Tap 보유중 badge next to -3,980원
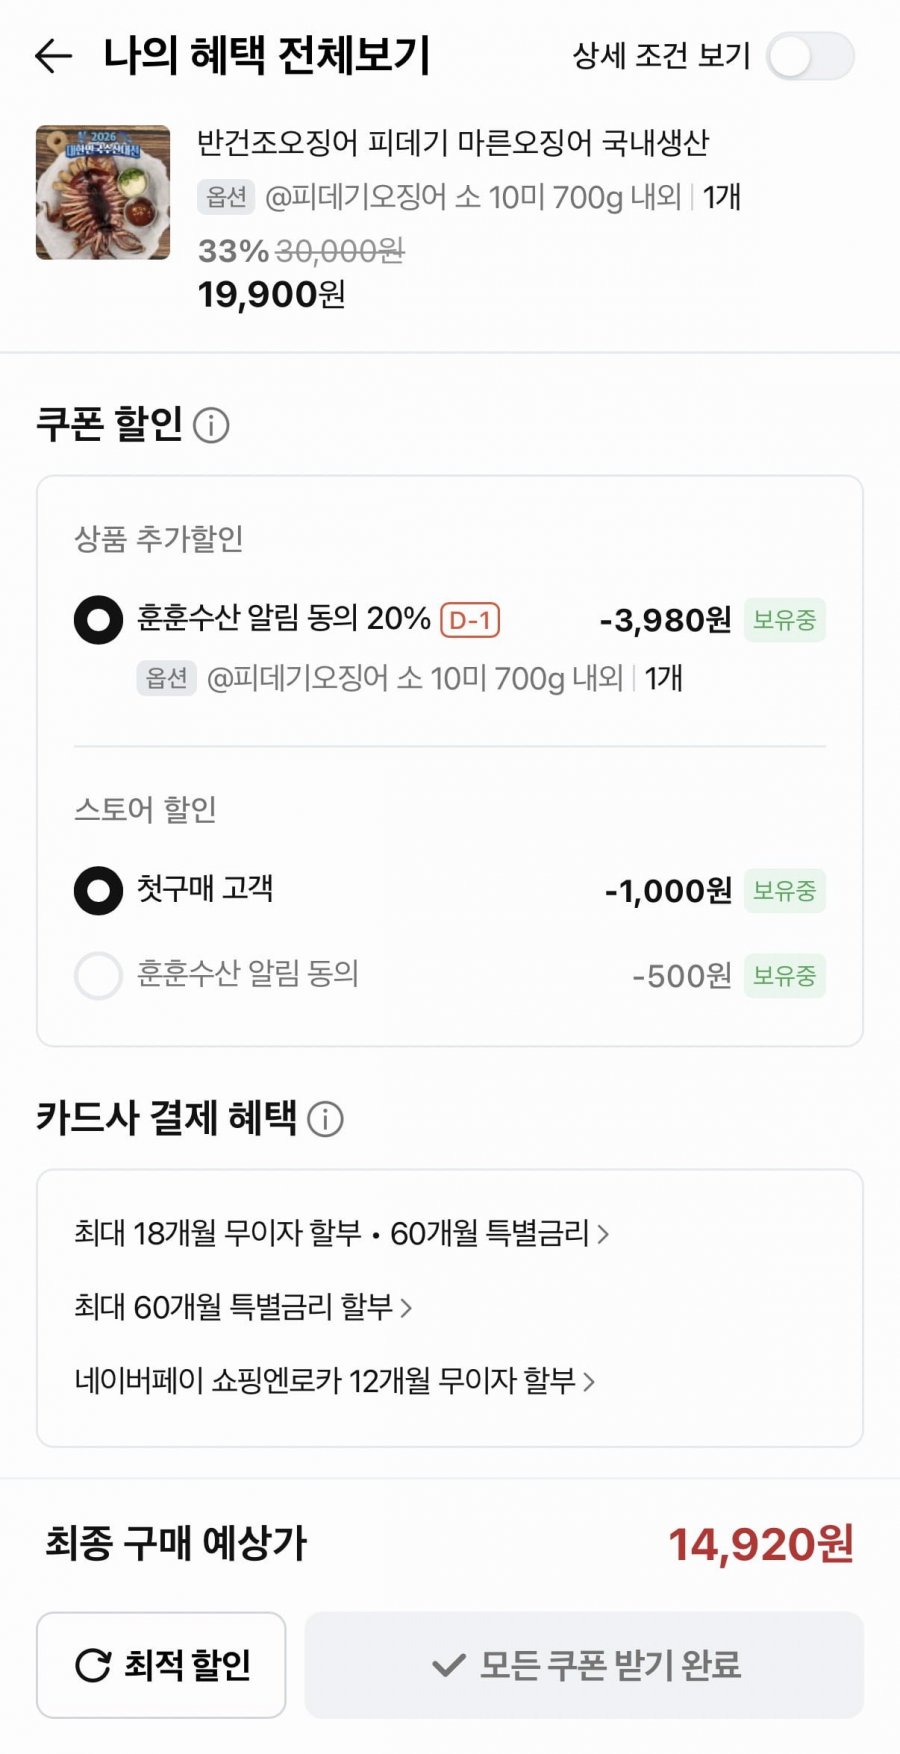Image resolution: width=900 pixels, height=1754 pixels. 784,620
